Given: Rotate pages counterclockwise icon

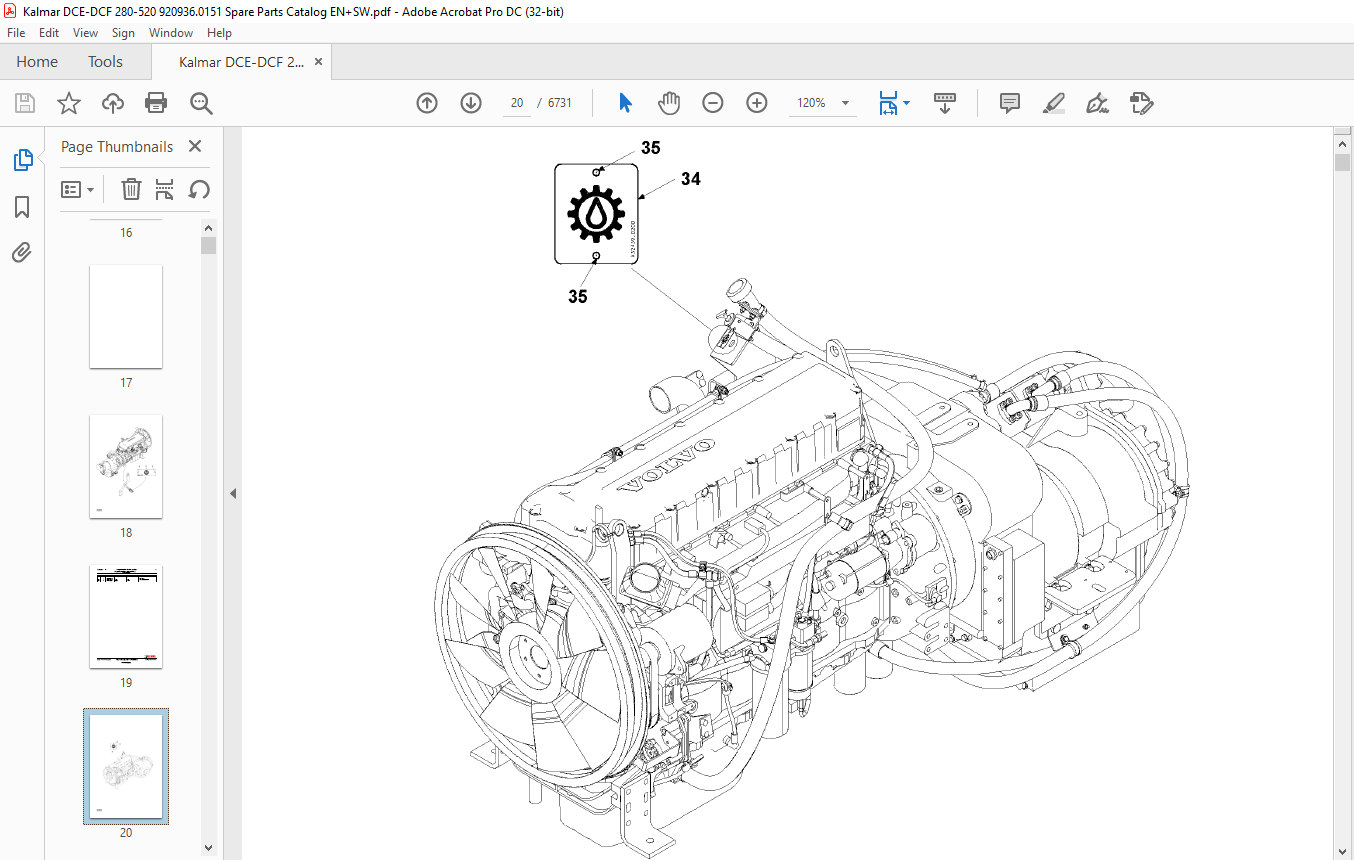Looking at the screenshot, I should coord(199,189).
